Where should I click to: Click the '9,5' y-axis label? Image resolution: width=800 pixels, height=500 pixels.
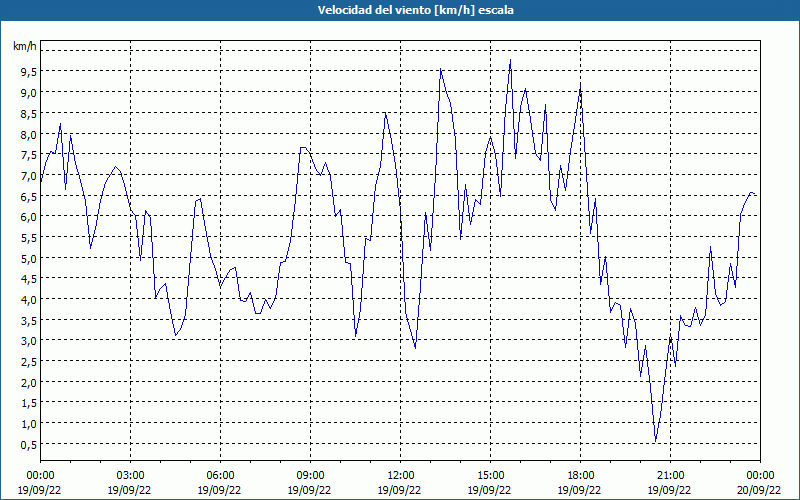28,72
